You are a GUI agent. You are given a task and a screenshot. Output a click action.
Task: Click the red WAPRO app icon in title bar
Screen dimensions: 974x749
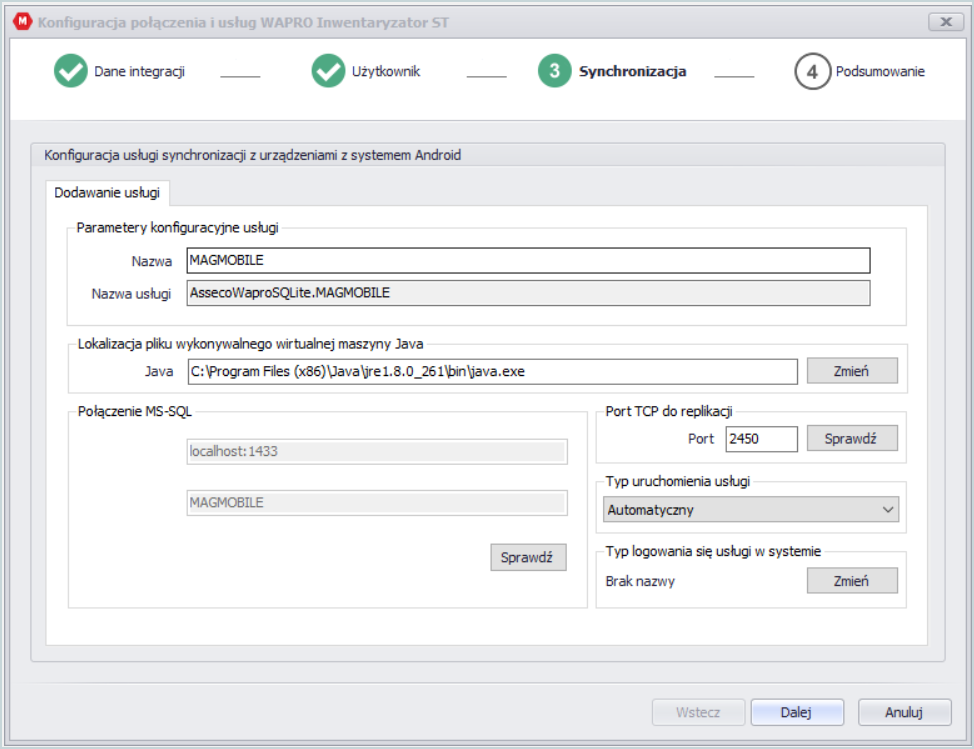[x=22, y=22]
